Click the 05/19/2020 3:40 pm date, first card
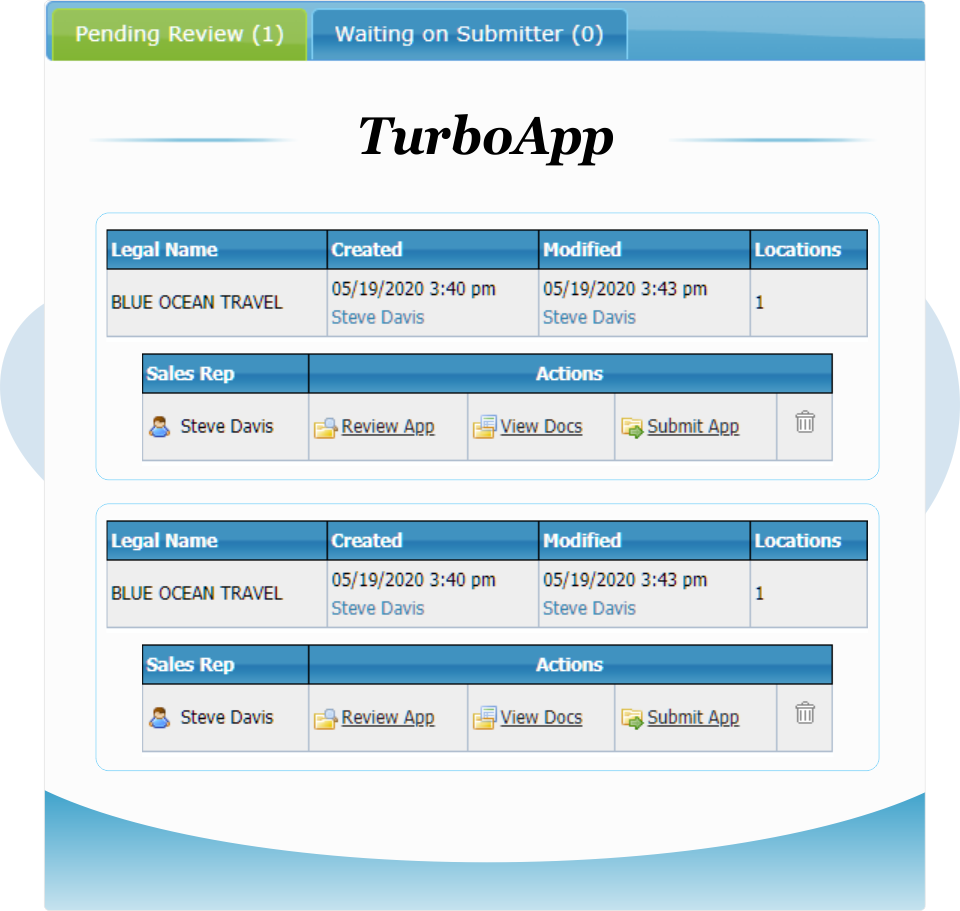Viewport: 960px width, 911px height. point(413,289)
